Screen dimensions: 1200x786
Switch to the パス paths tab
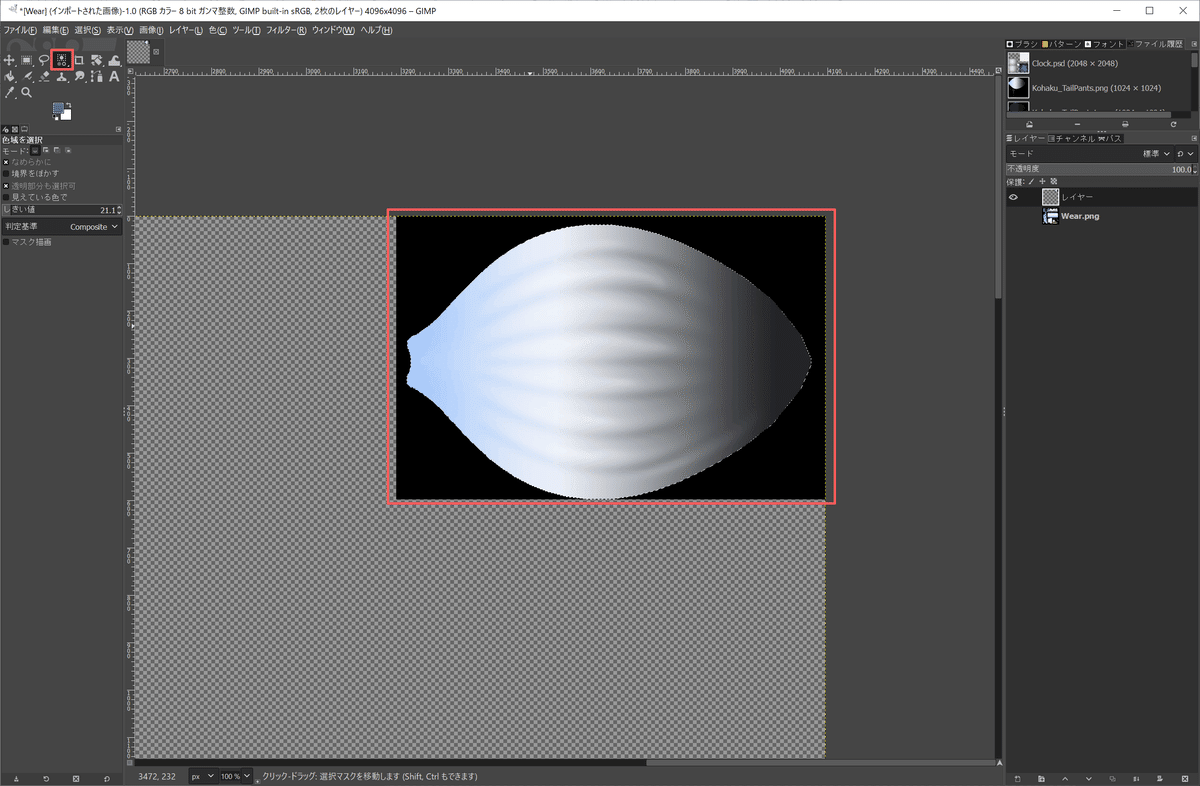click(x=1110, y=138)
